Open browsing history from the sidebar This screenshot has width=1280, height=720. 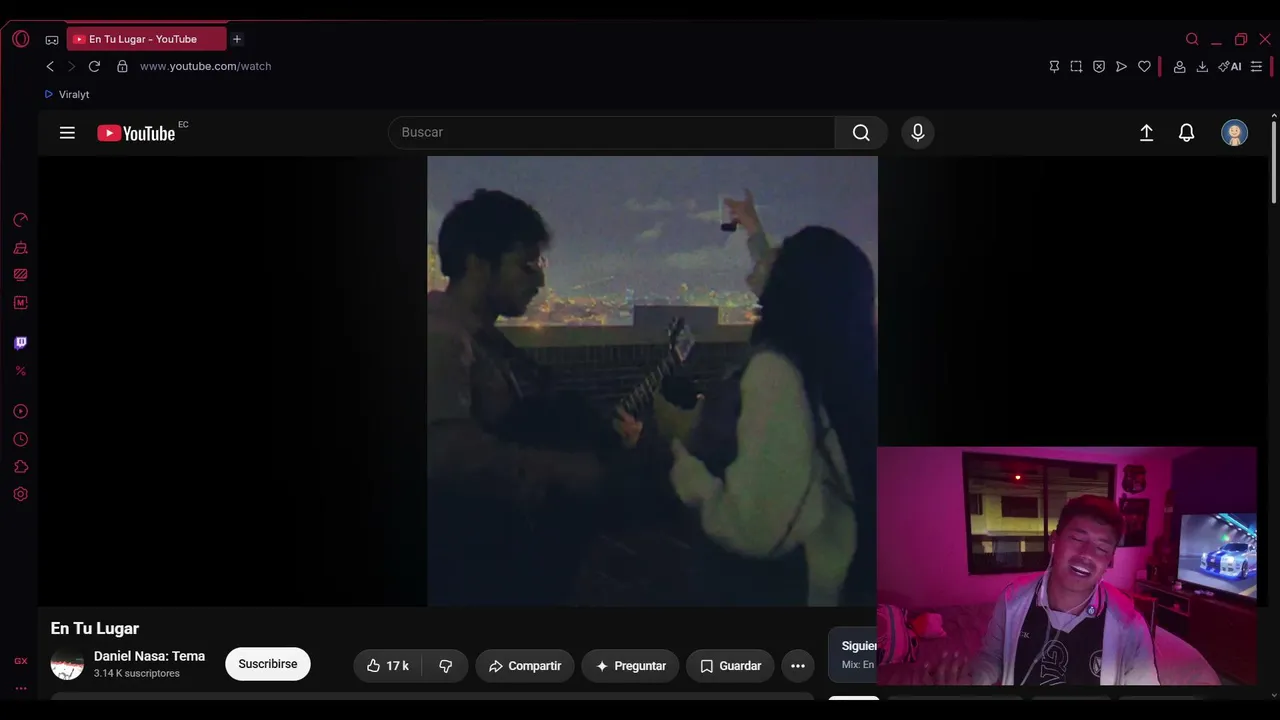click(20, 439)
